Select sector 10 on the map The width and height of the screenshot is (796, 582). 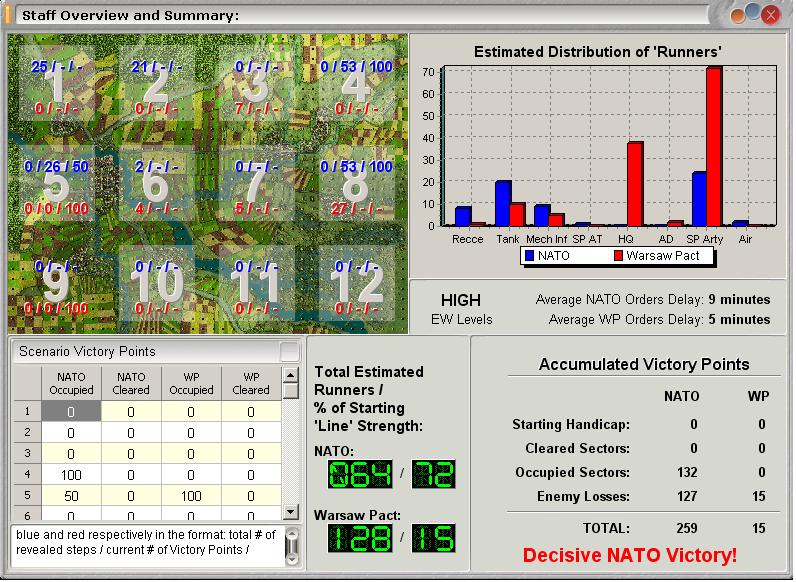tap(156, 284)
